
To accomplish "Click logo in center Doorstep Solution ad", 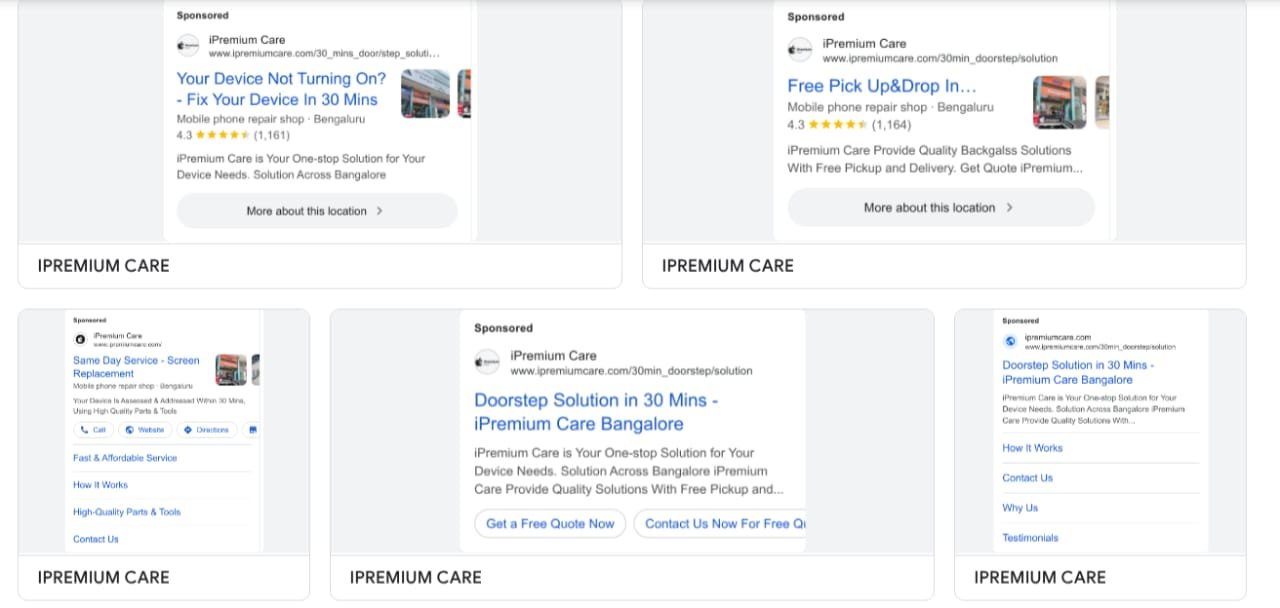I will 486,362.
